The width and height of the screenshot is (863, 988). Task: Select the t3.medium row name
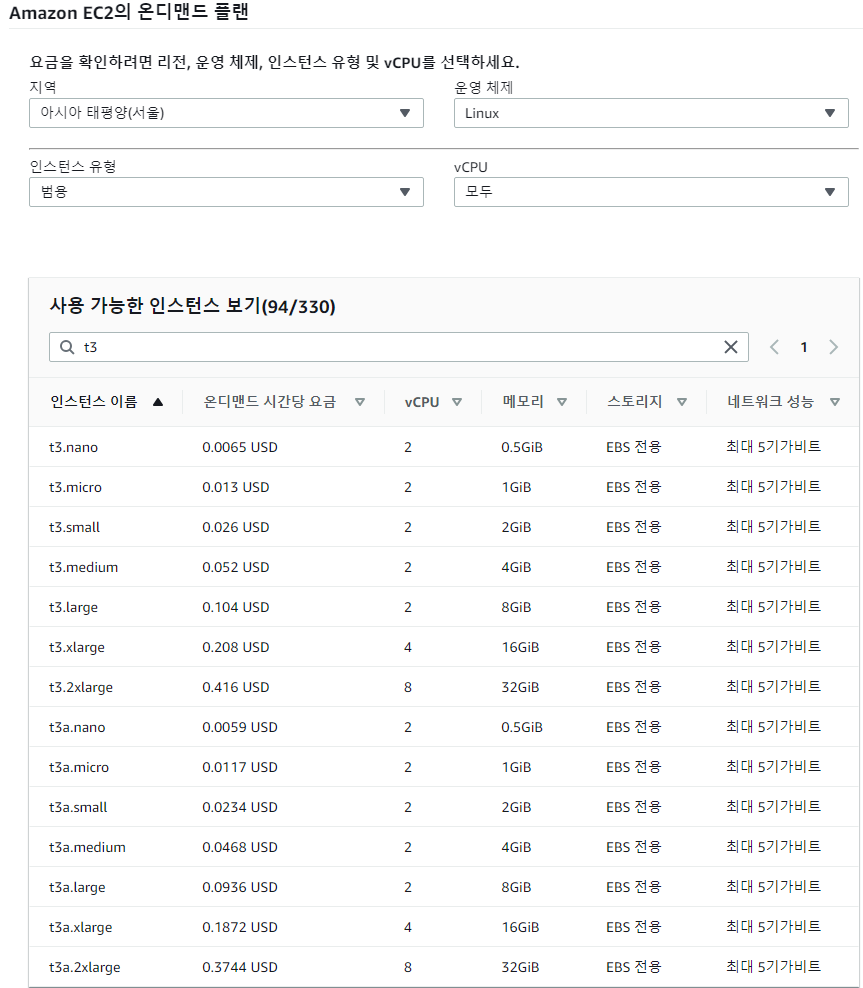click(x=84, y=567)
